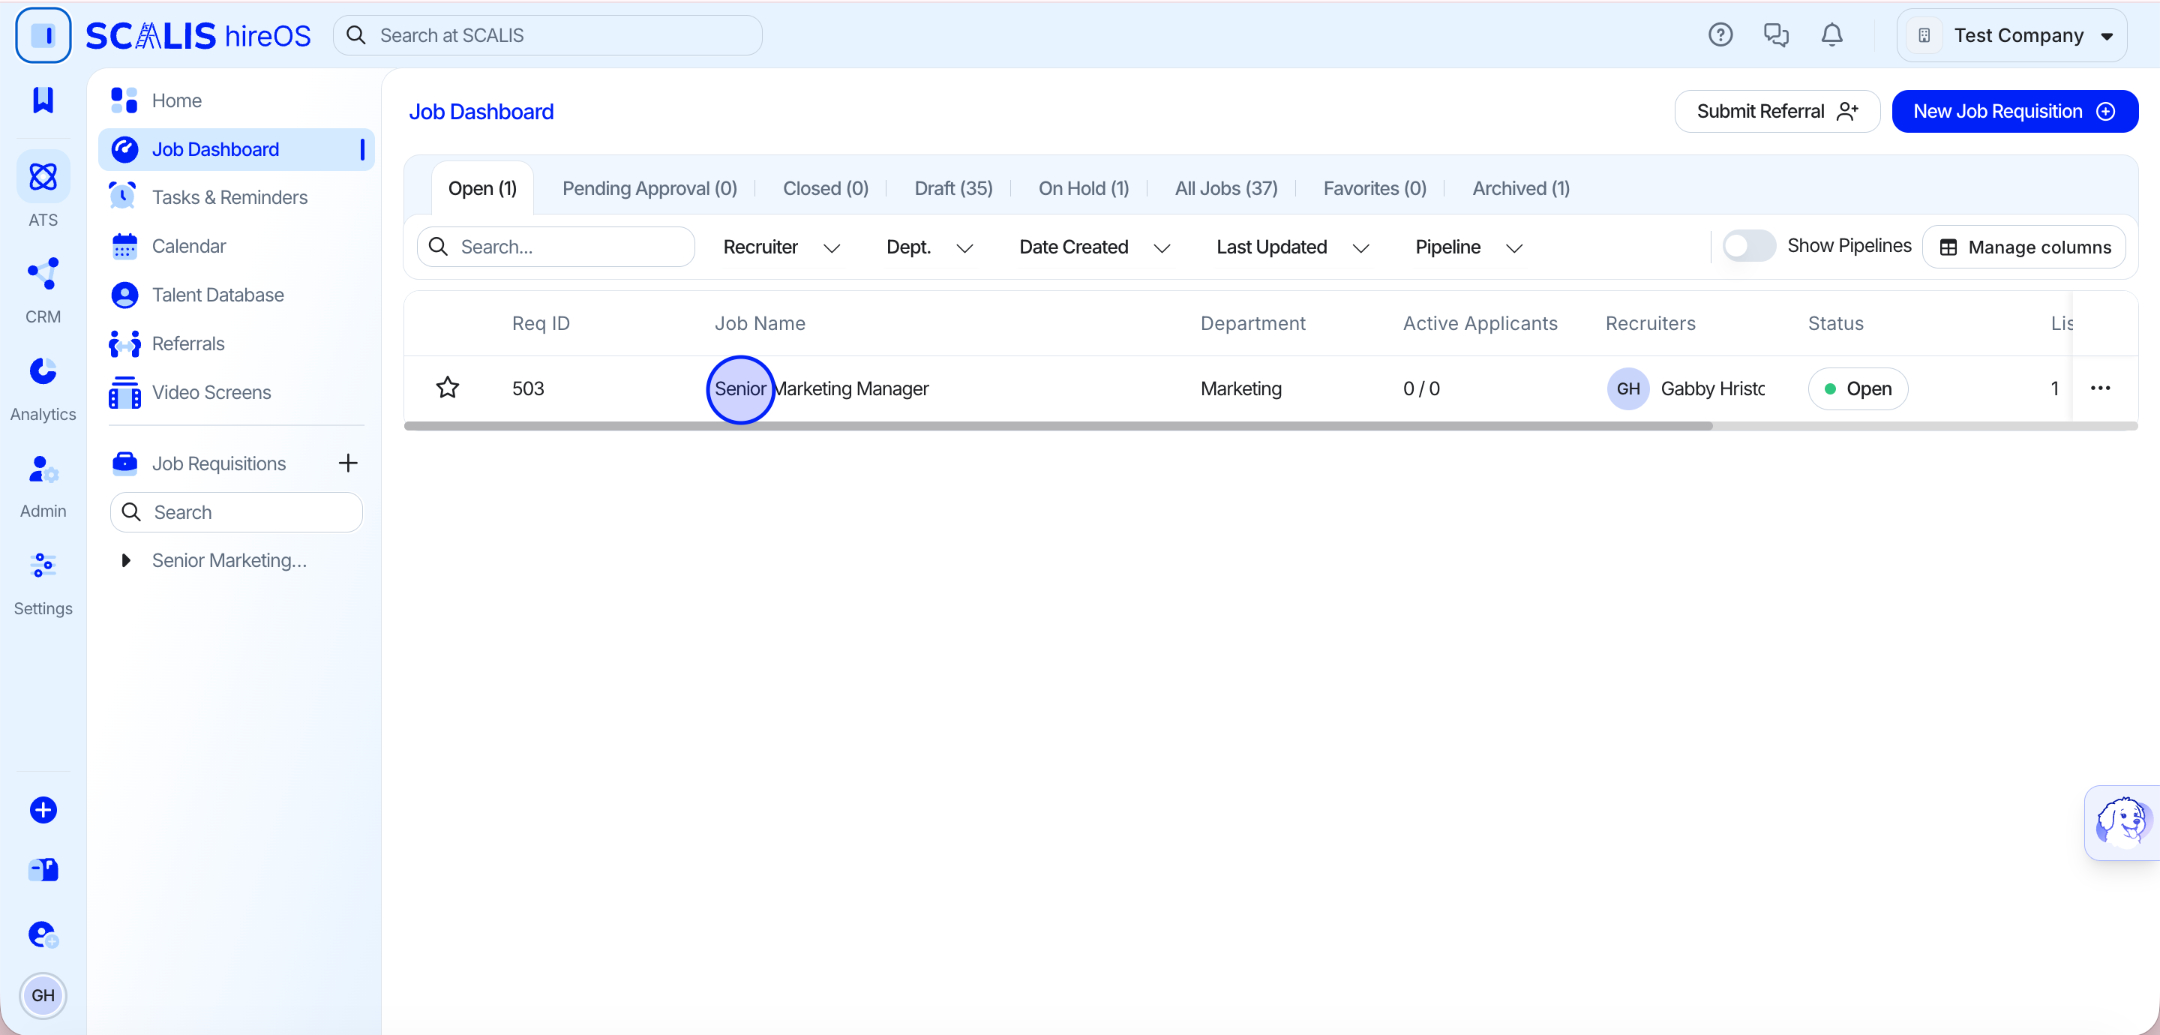This screenshot has height=1035, width=2160.
Task: Click the Department column header
Action: pyautogui.click(x=1253, y=323)
